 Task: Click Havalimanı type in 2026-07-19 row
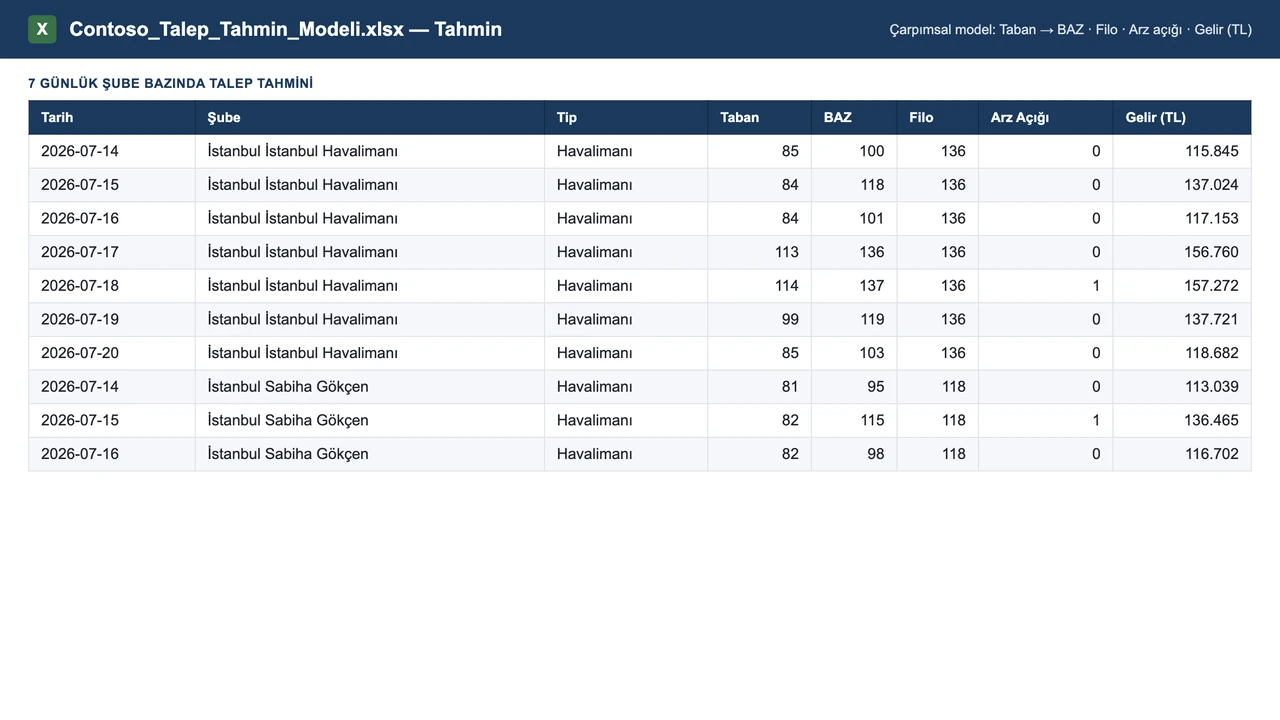595,319
